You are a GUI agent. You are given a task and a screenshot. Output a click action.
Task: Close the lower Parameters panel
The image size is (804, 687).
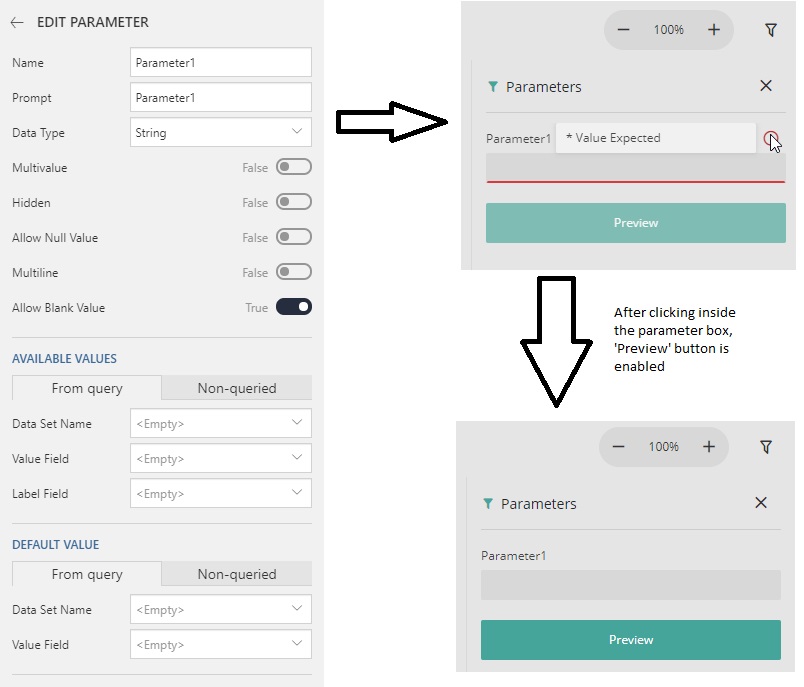[761, 502]
